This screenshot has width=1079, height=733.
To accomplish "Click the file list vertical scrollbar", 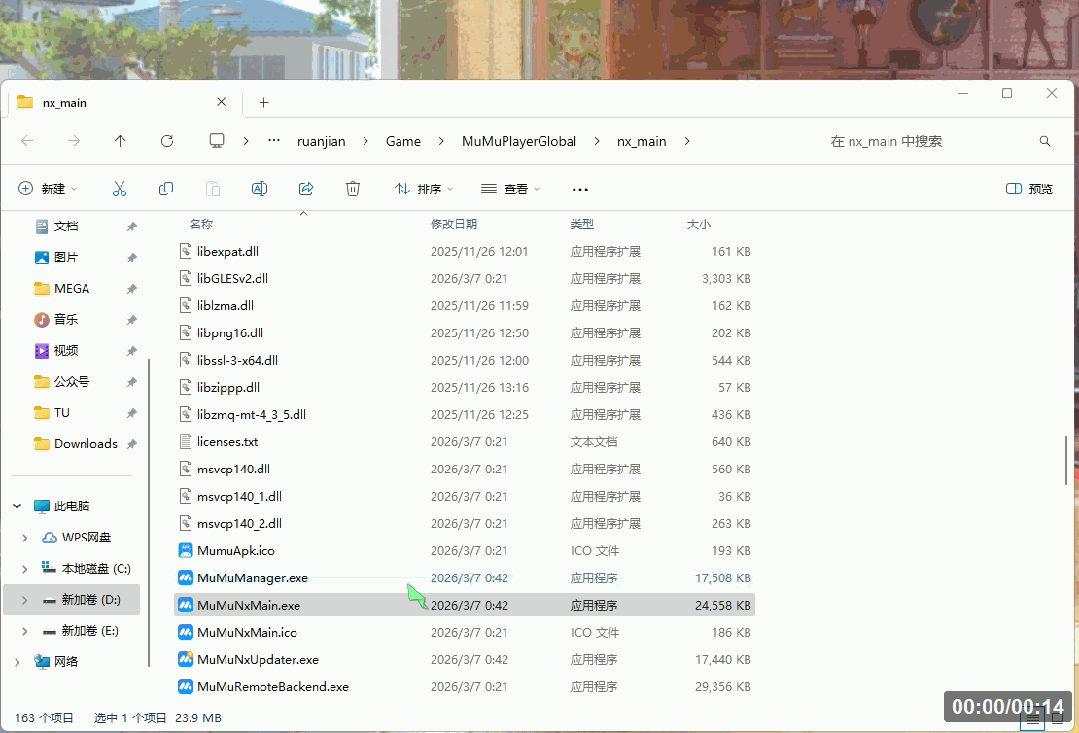I will click(1066, 460).
